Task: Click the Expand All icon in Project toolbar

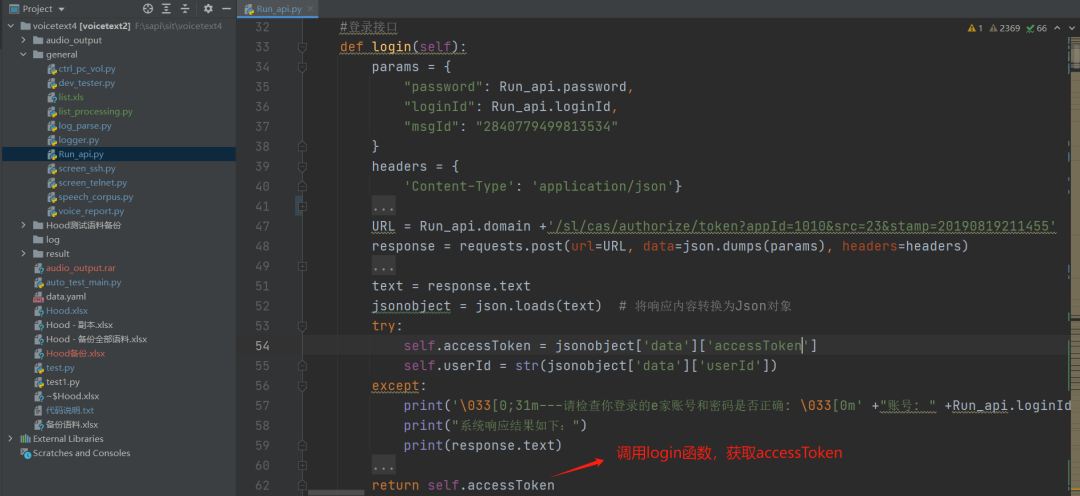Action: [167, 9]
